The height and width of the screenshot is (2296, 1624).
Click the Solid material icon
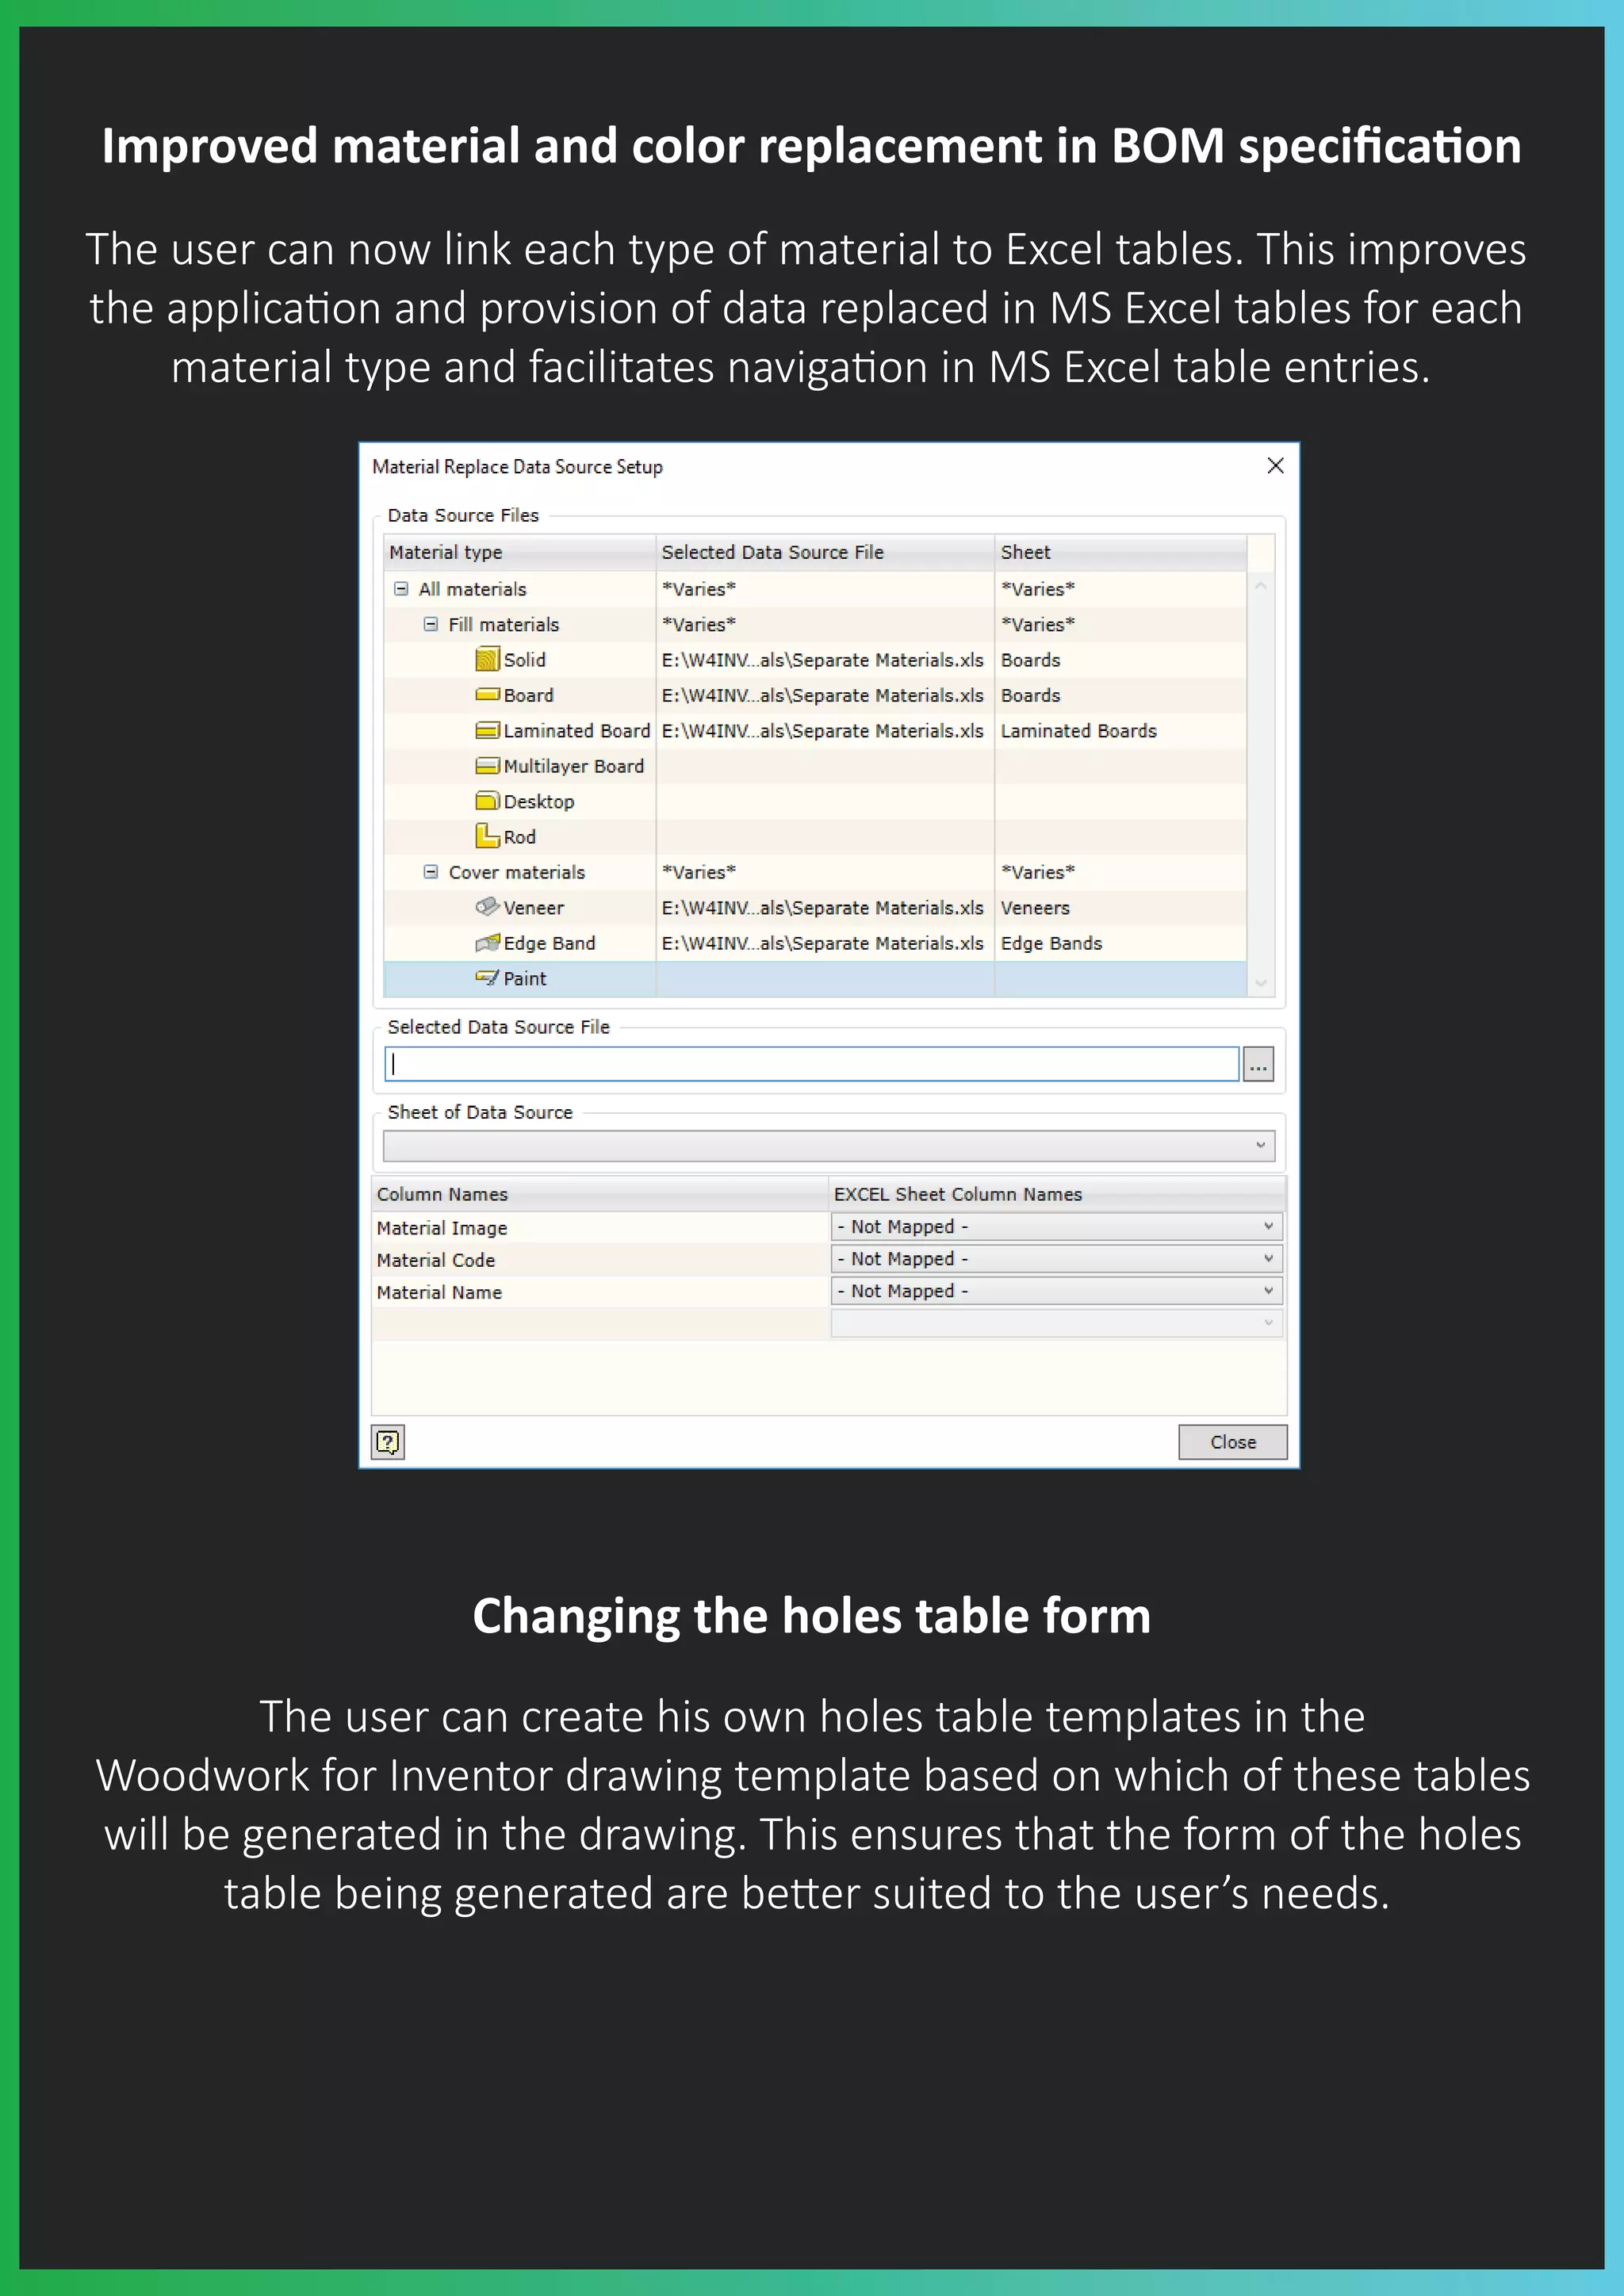tap(487, 659)
